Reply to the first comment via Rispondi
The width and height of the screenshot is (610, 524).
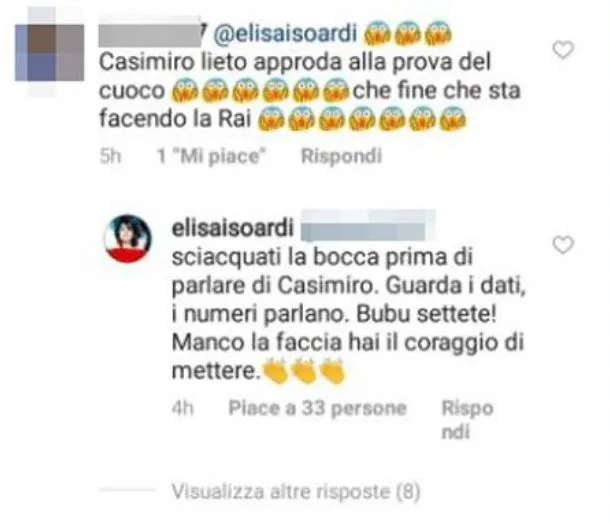pyautogui.click(x=342, y=156)
